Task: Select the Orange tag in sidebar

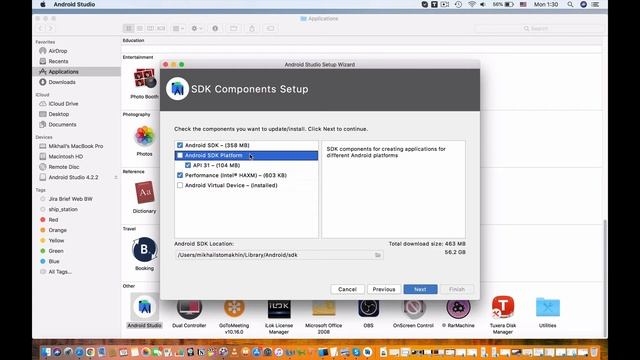Action: click(58, 230)
